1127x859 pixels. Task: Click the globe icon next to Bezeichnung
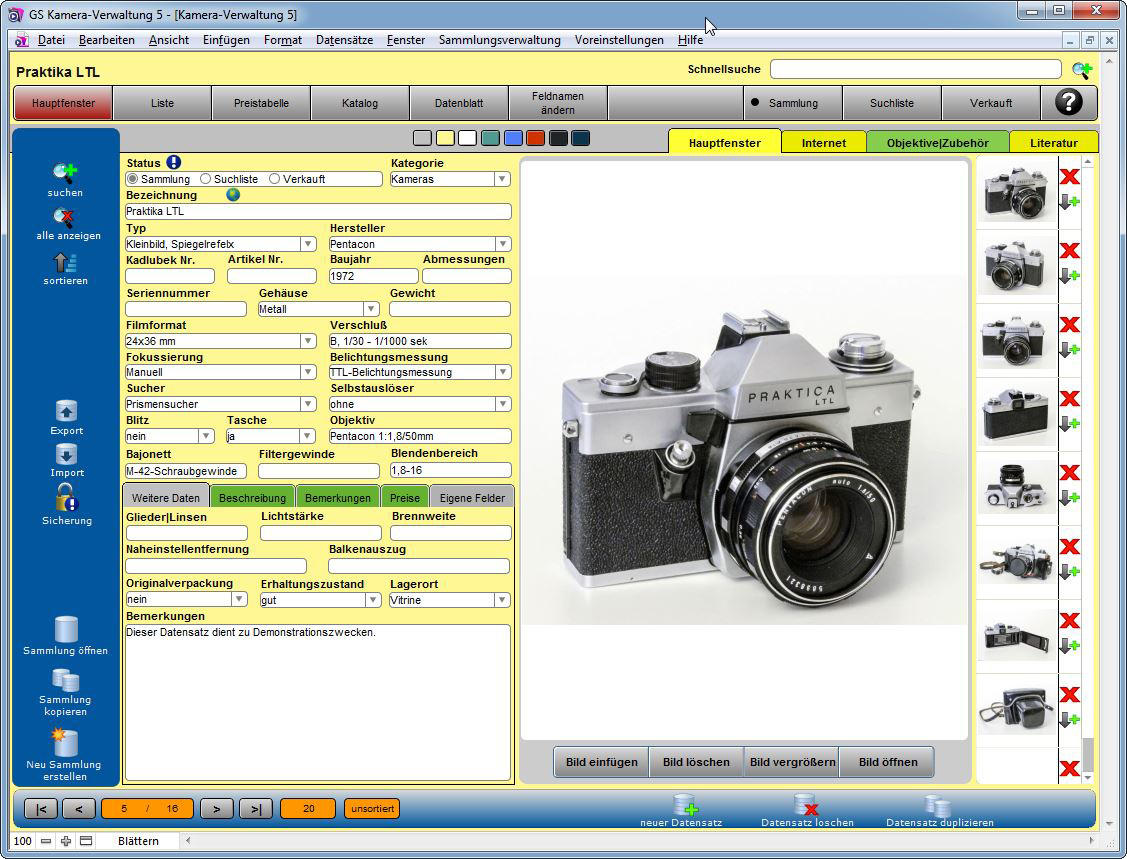pos(233,194)
